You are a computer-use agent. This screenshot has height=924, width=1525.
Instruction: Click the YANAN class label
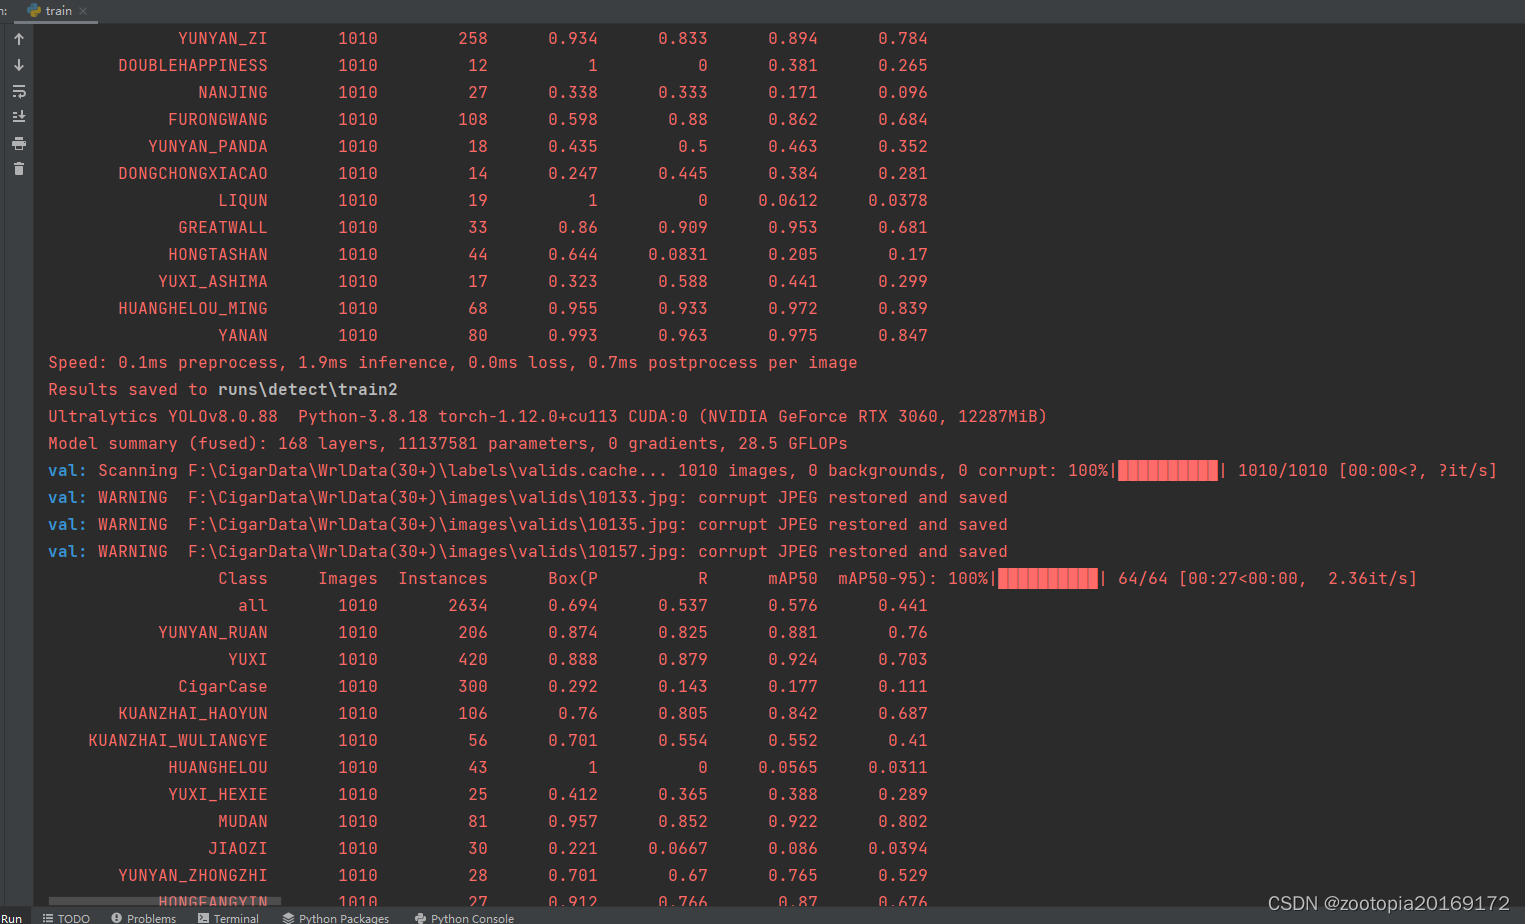(x=243, y=335)
